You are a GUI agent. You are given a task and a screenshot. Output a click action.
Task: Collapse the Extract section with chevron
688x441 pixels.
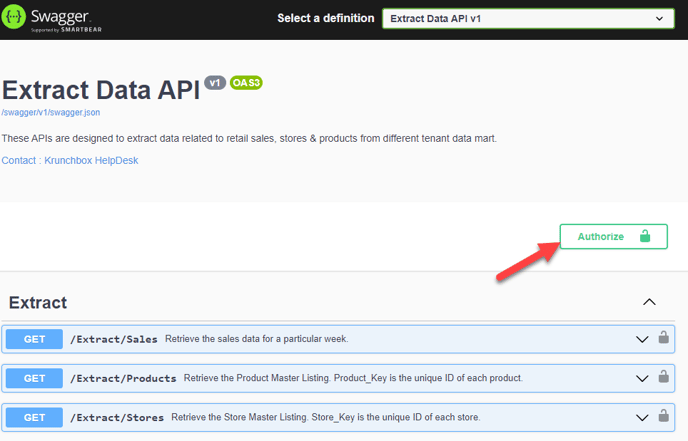point(649,302)
